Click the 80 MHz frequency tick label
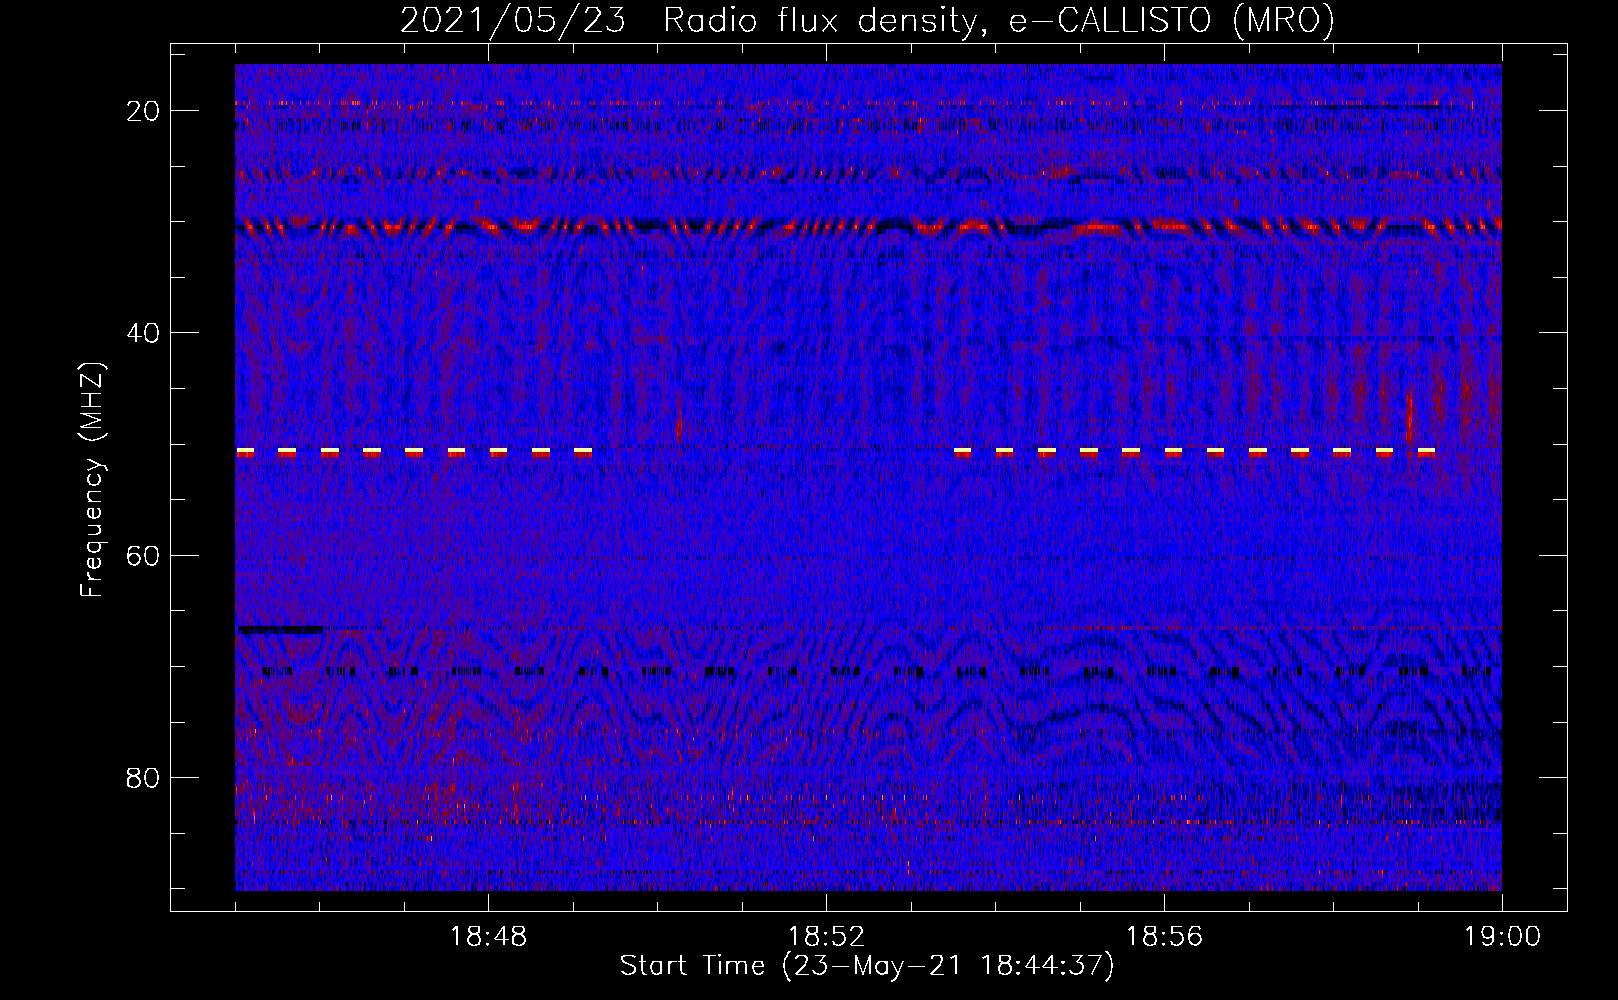Viewport: 1618px width, 1000px height. (144, 777)
